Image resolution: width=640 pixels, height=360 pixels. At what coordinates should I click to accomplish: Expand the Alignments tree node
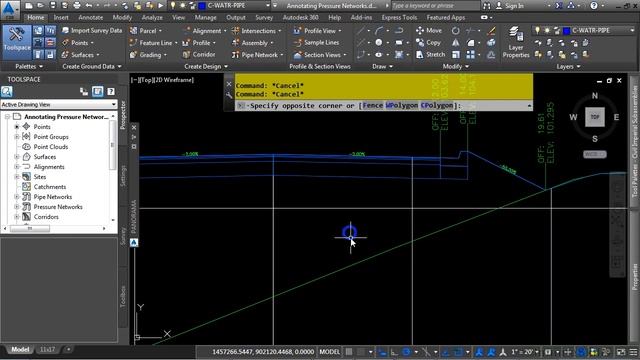17,167
